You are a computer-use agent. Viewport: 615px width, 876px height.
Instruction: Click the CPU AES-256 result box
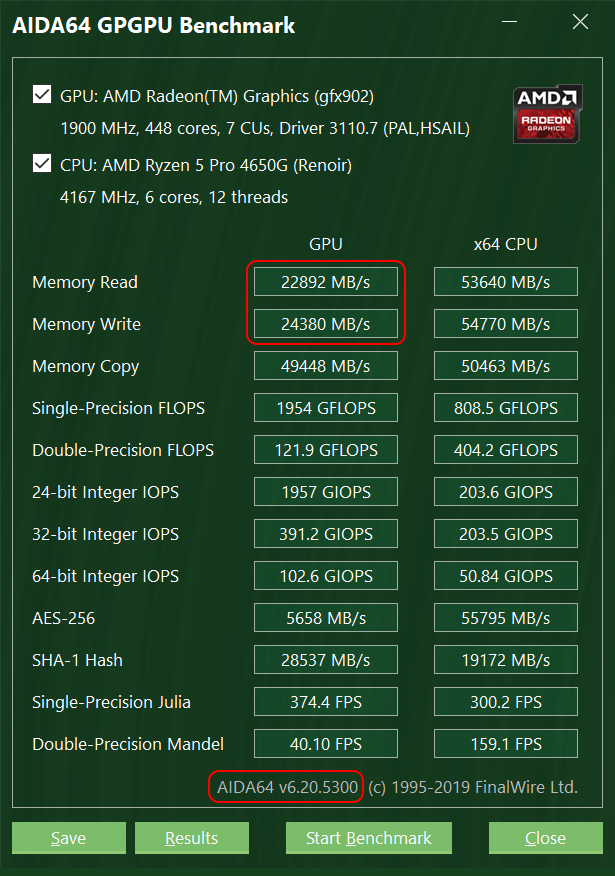[506, 618]
